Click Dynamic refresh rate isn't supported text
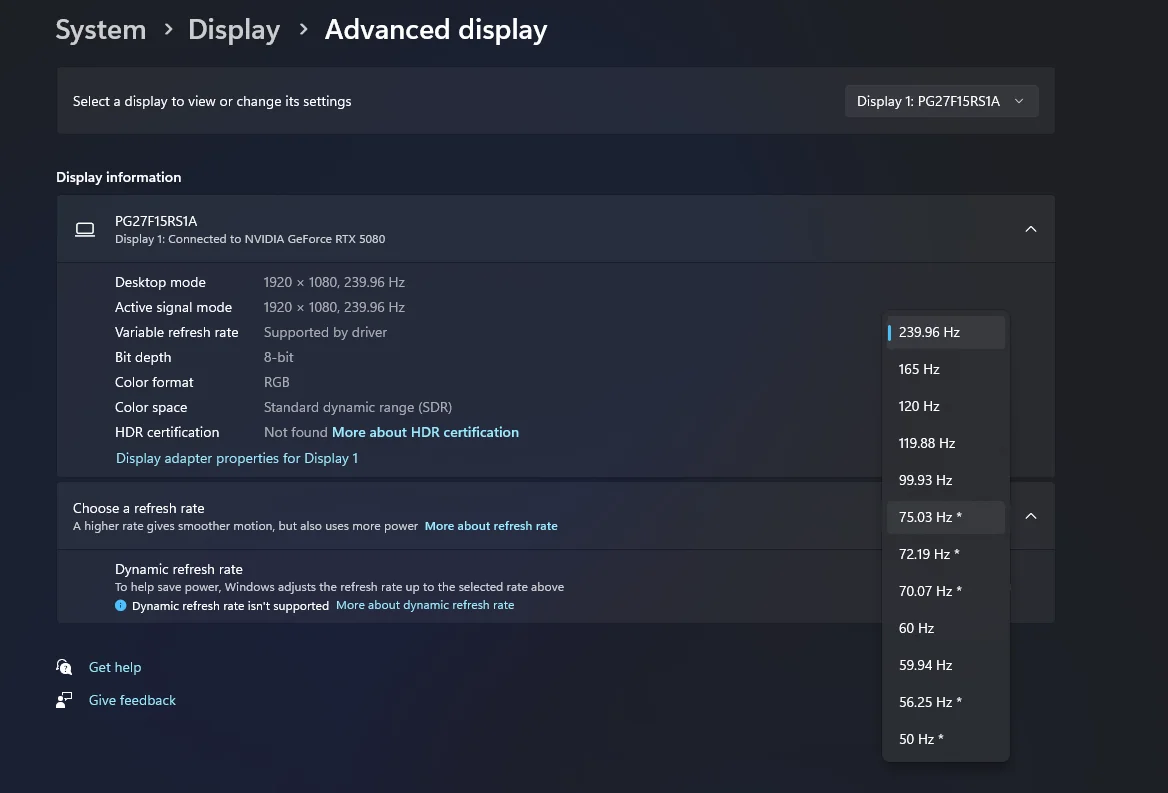Viewport: 1168px width, 793px height. 230,606
